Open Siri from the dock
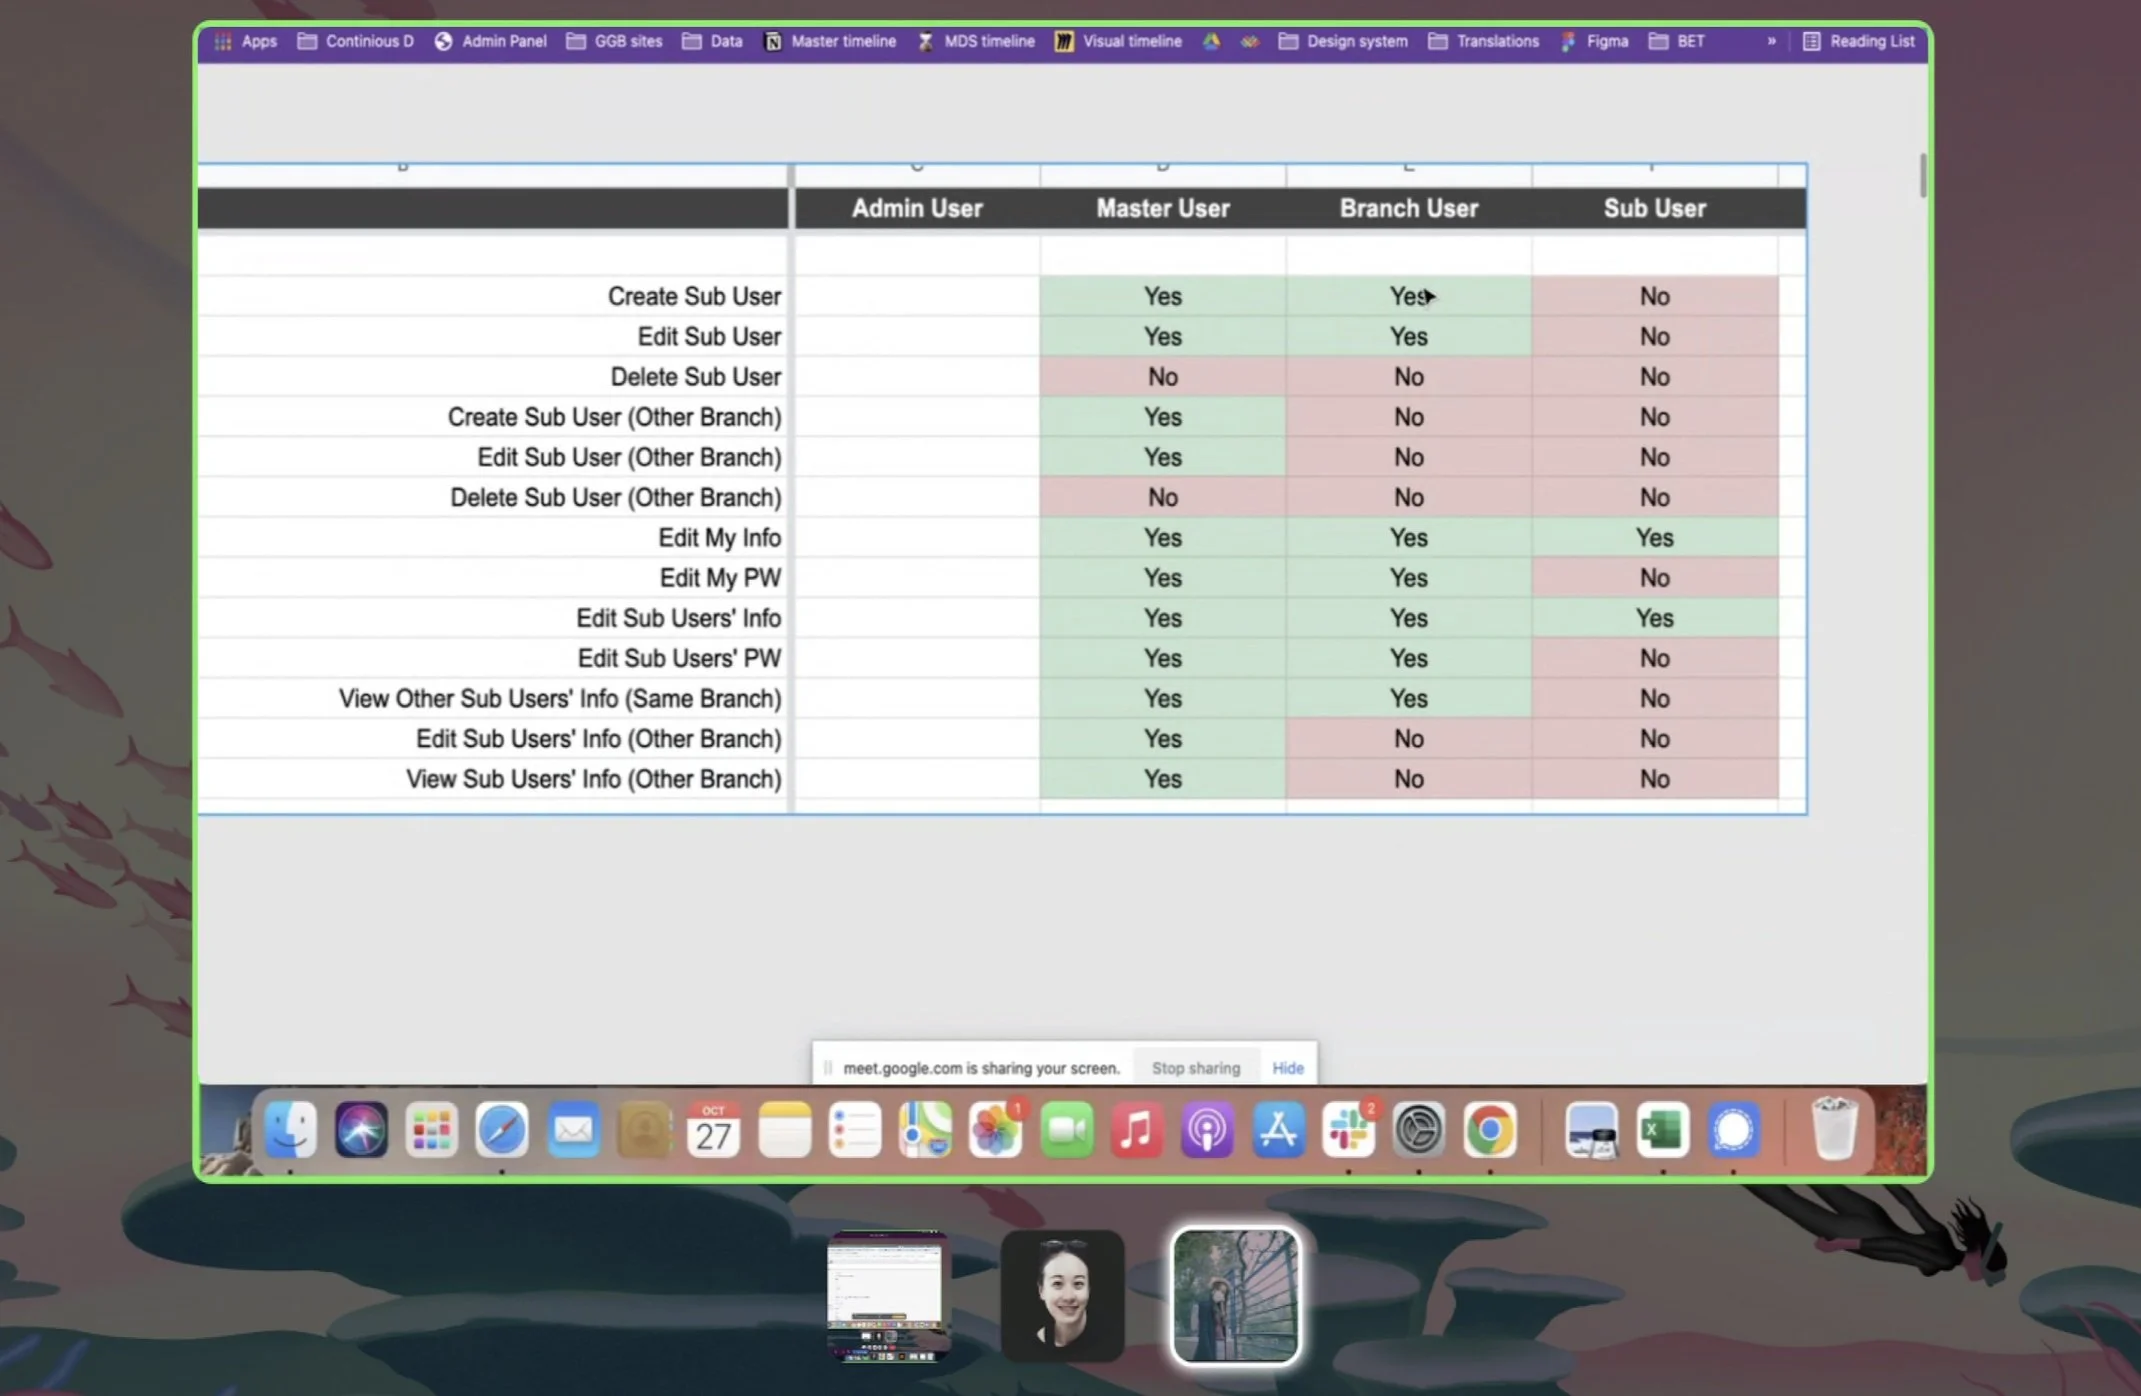The height and width of the screenshot is (1396, 2141). click(361, 1130)
